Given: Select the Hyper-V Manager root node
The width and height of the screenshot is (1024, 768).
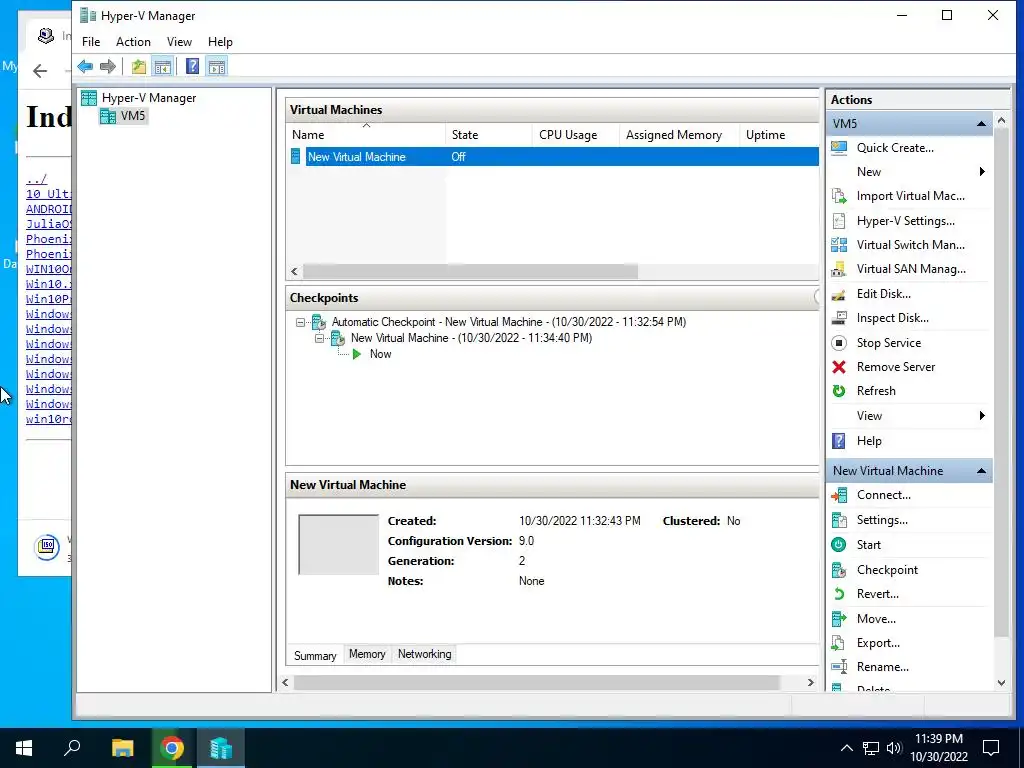Looking at the screenshot, I should pos(148,98).
